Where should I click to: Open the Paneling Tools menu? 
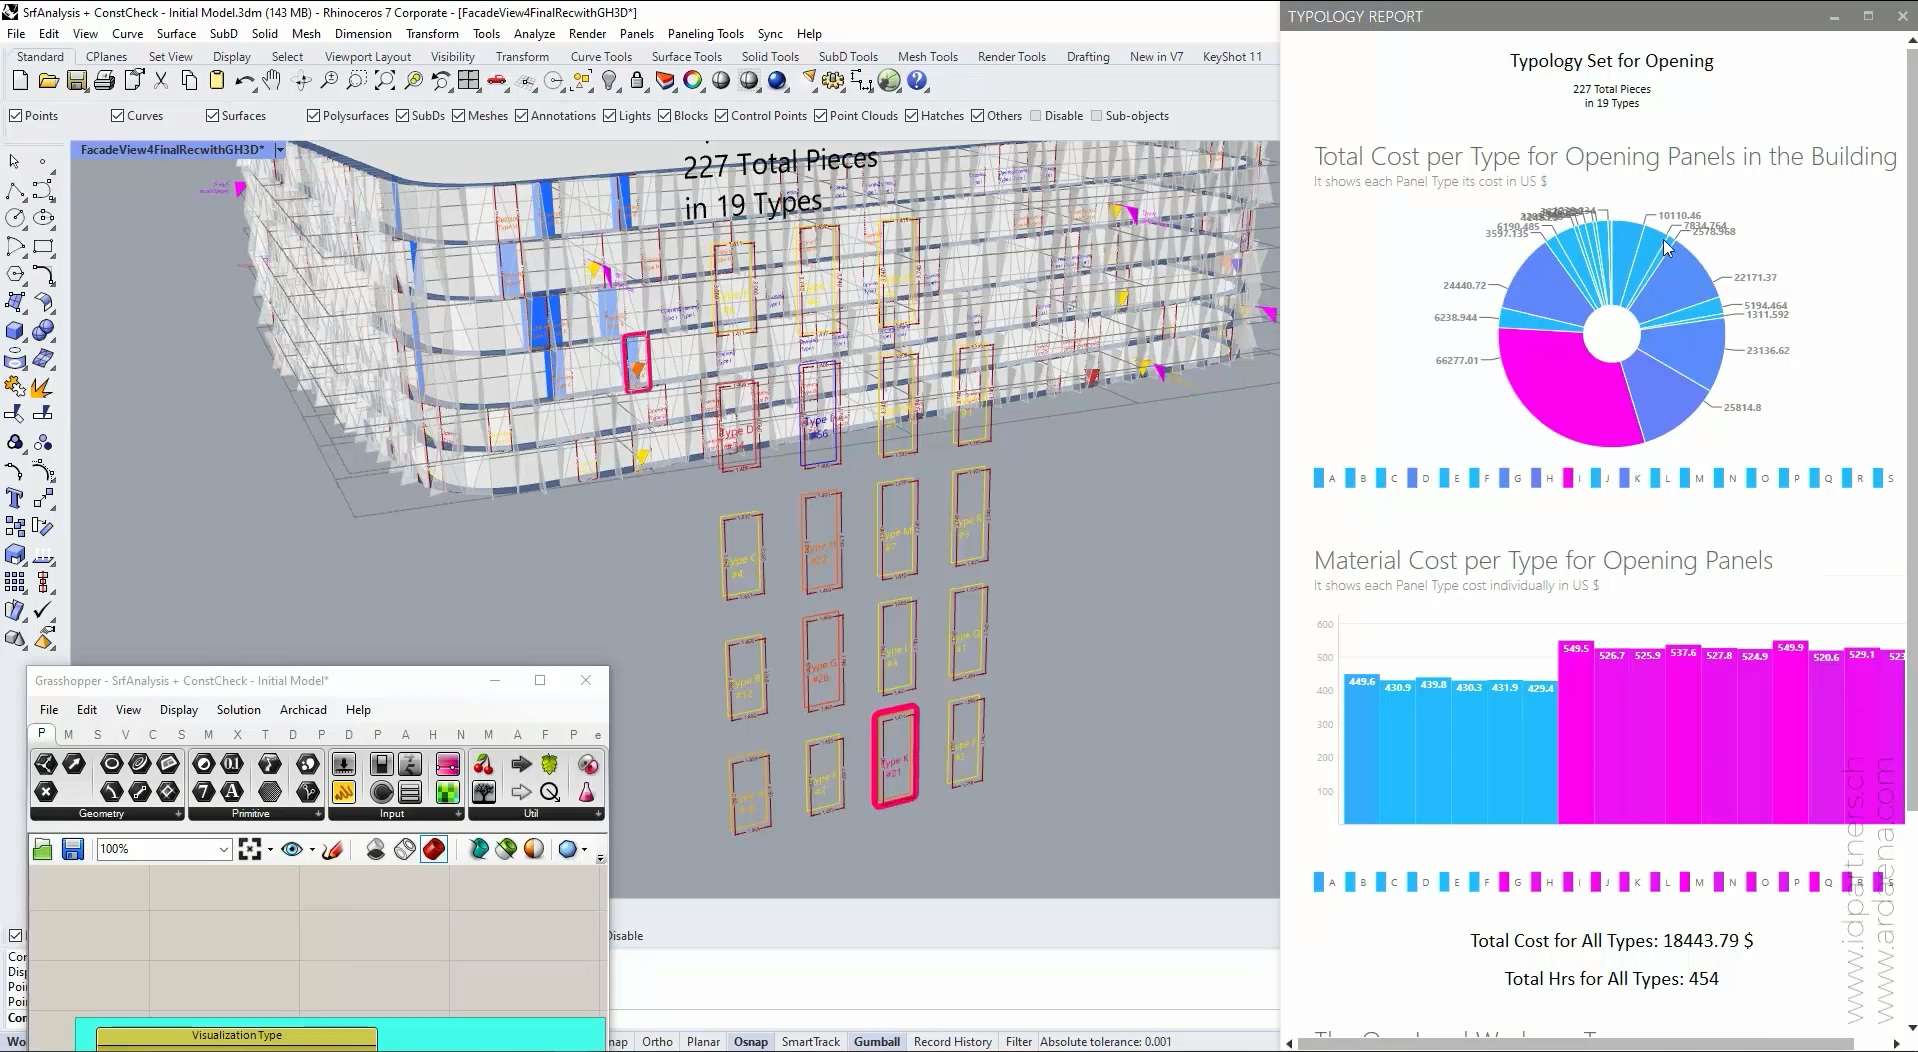(x=705, y=33)
